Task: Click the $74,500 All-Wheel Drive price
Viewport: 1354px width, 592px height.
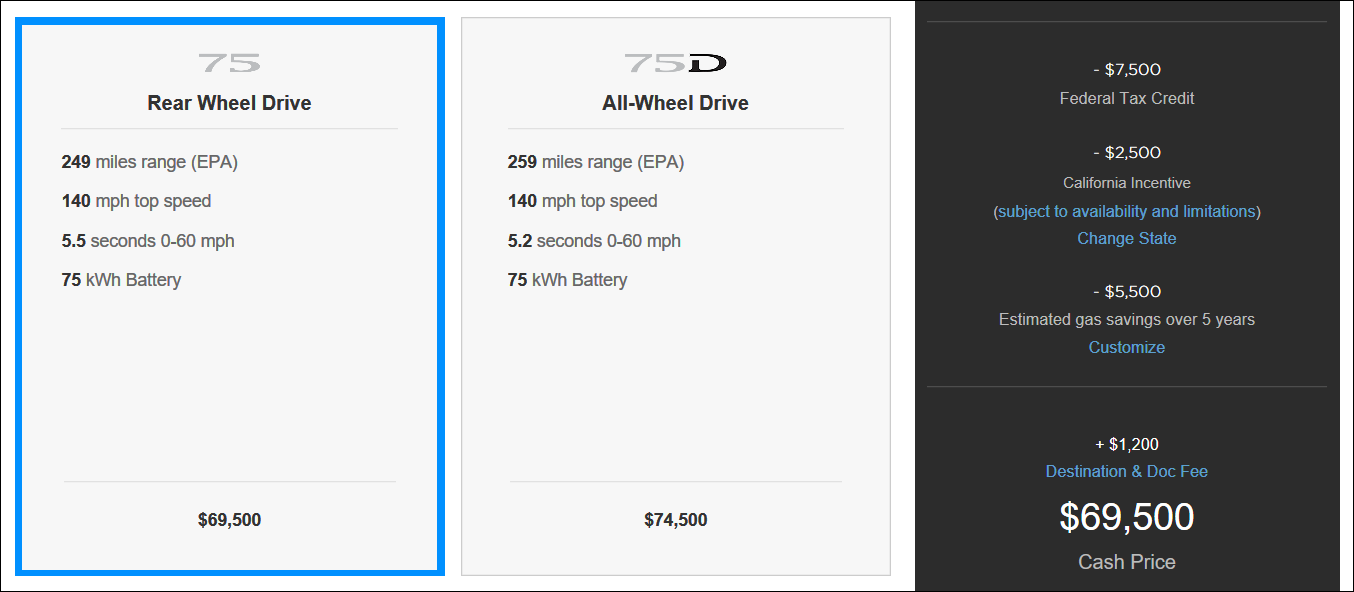Action: 675,520
